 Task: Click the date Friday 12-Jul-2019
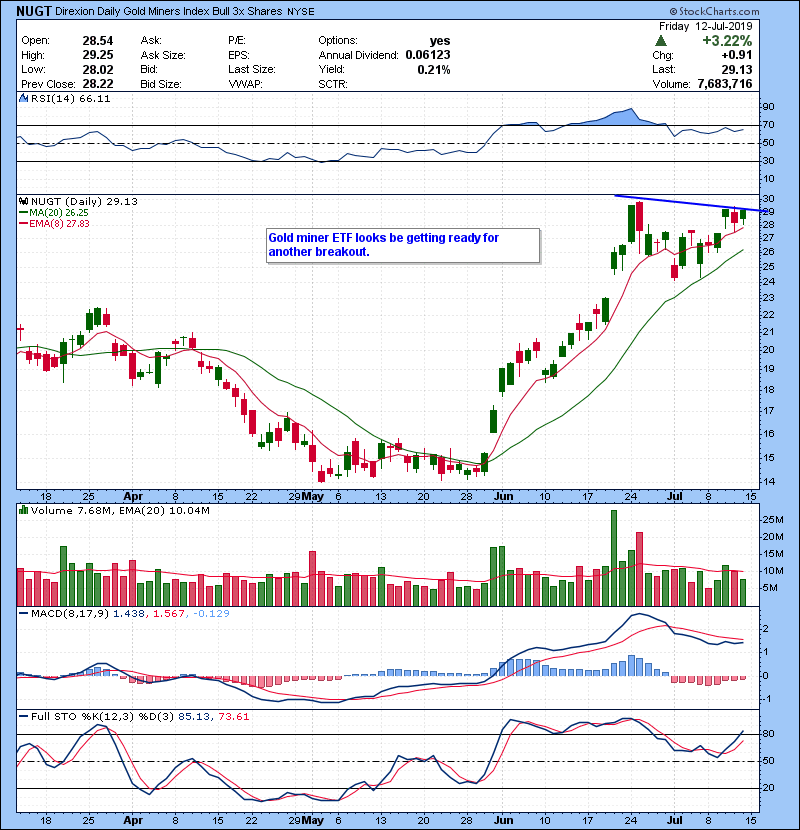pyautogui.click(x=705, y=26)
